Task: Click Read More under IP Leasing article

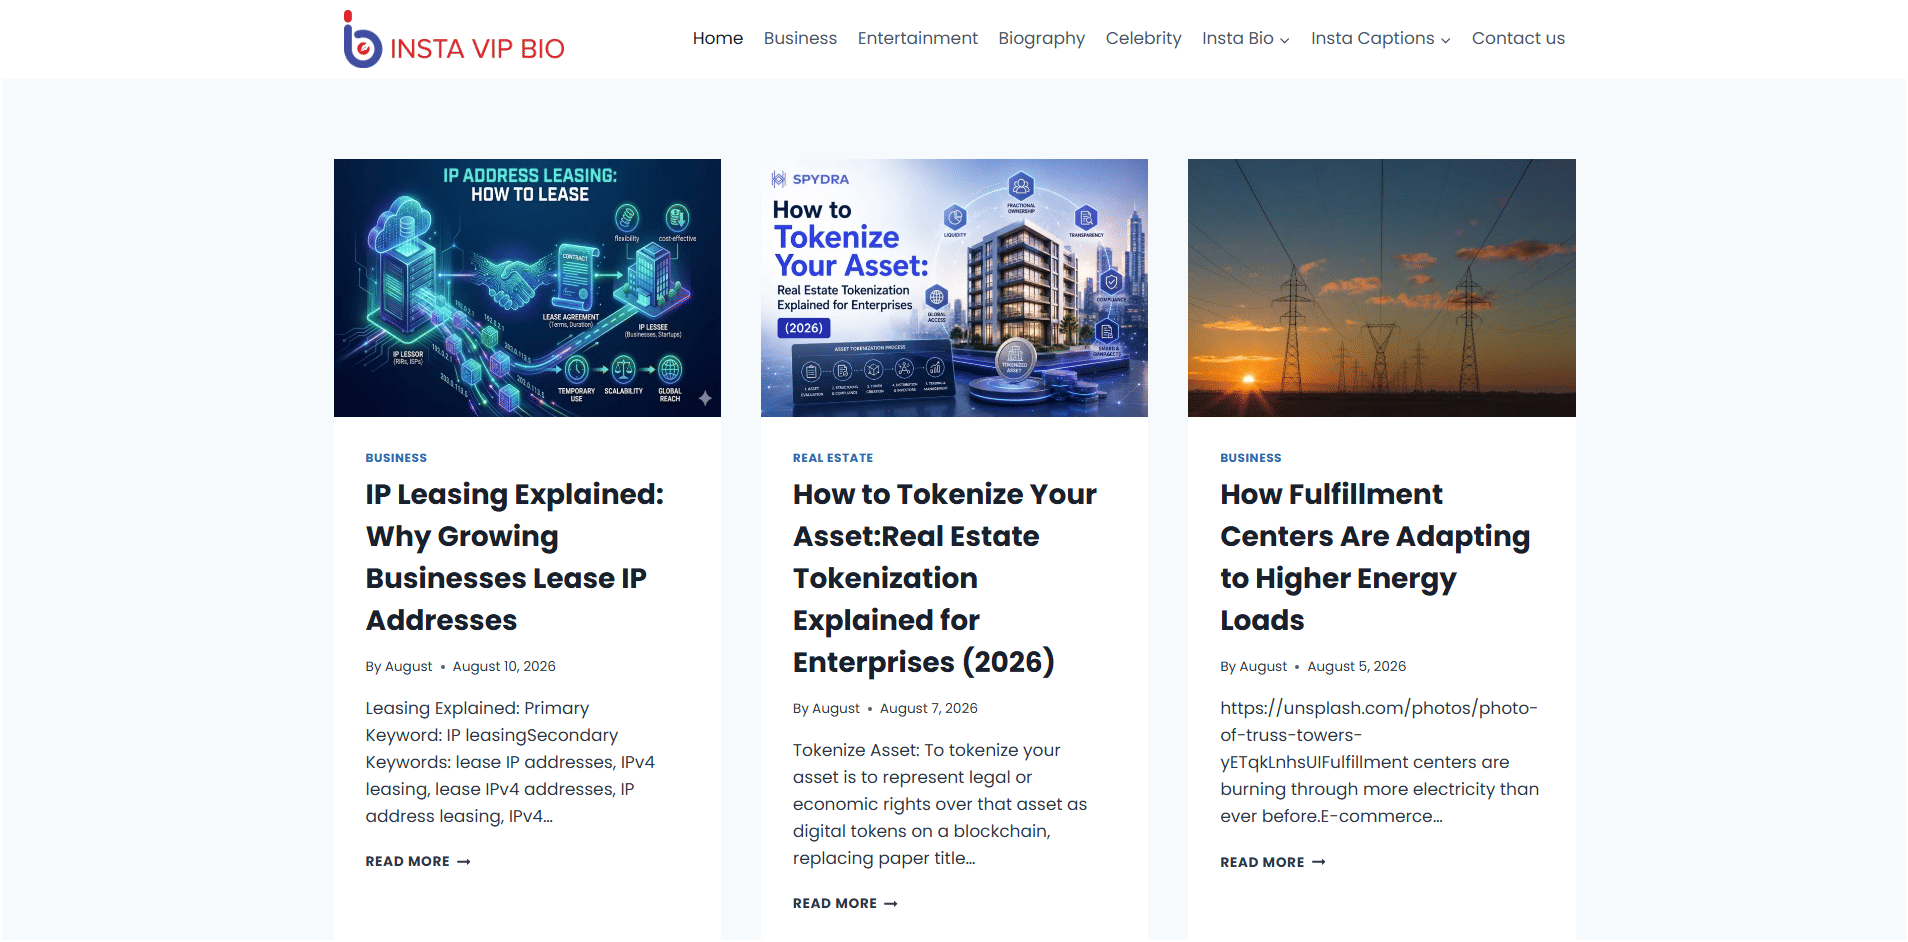Action: click(418, 861)
